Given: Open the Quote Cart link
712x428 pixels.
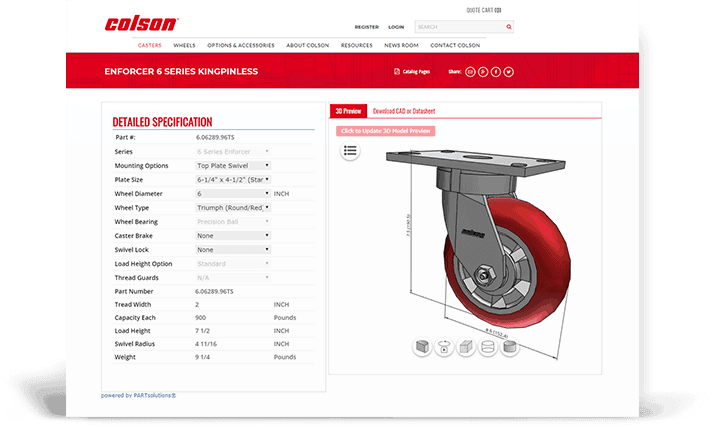Looking at the screenshot, I should point(484,10).
